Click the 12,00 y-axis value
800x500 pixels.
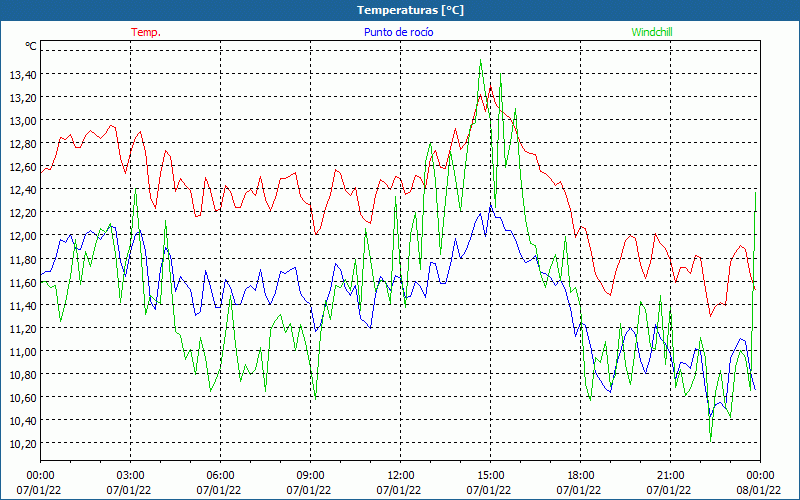(x=23, y=236)
